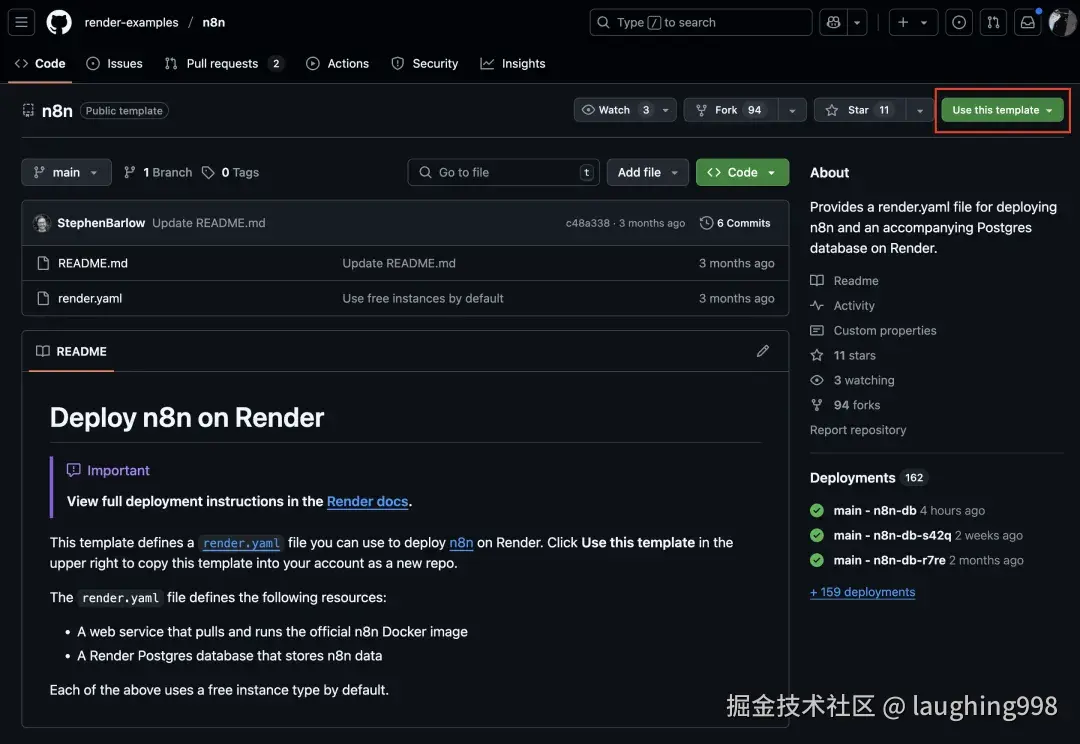Click StephenBarlow author avatar
The image size is (1080, 744).
42,223
